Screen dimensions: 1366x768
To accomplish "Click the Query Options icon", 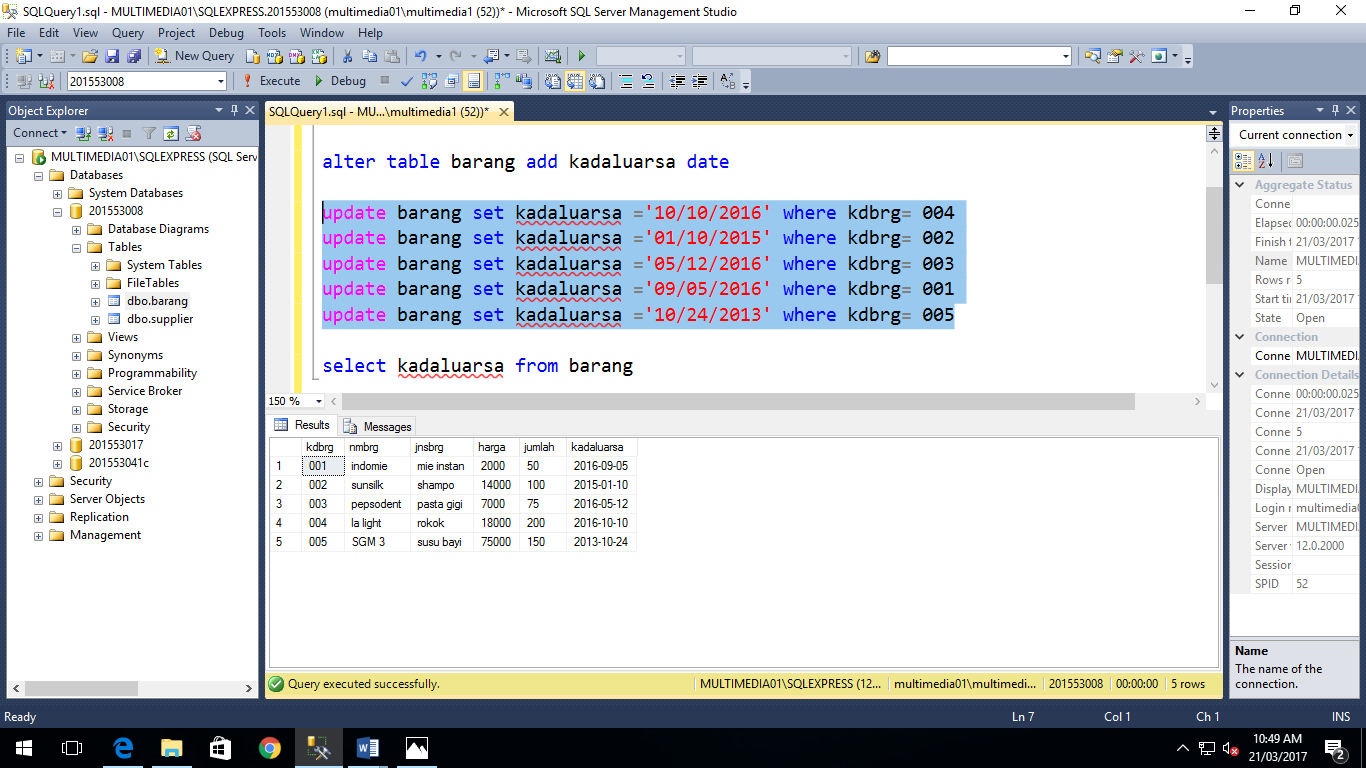I will (451, 81).
